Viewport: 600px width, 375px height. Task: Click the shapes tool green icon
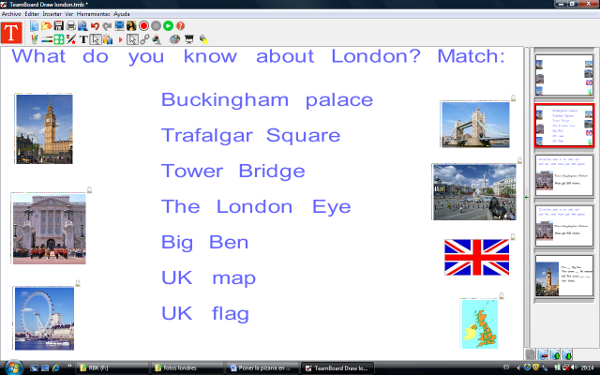point(59,39)
